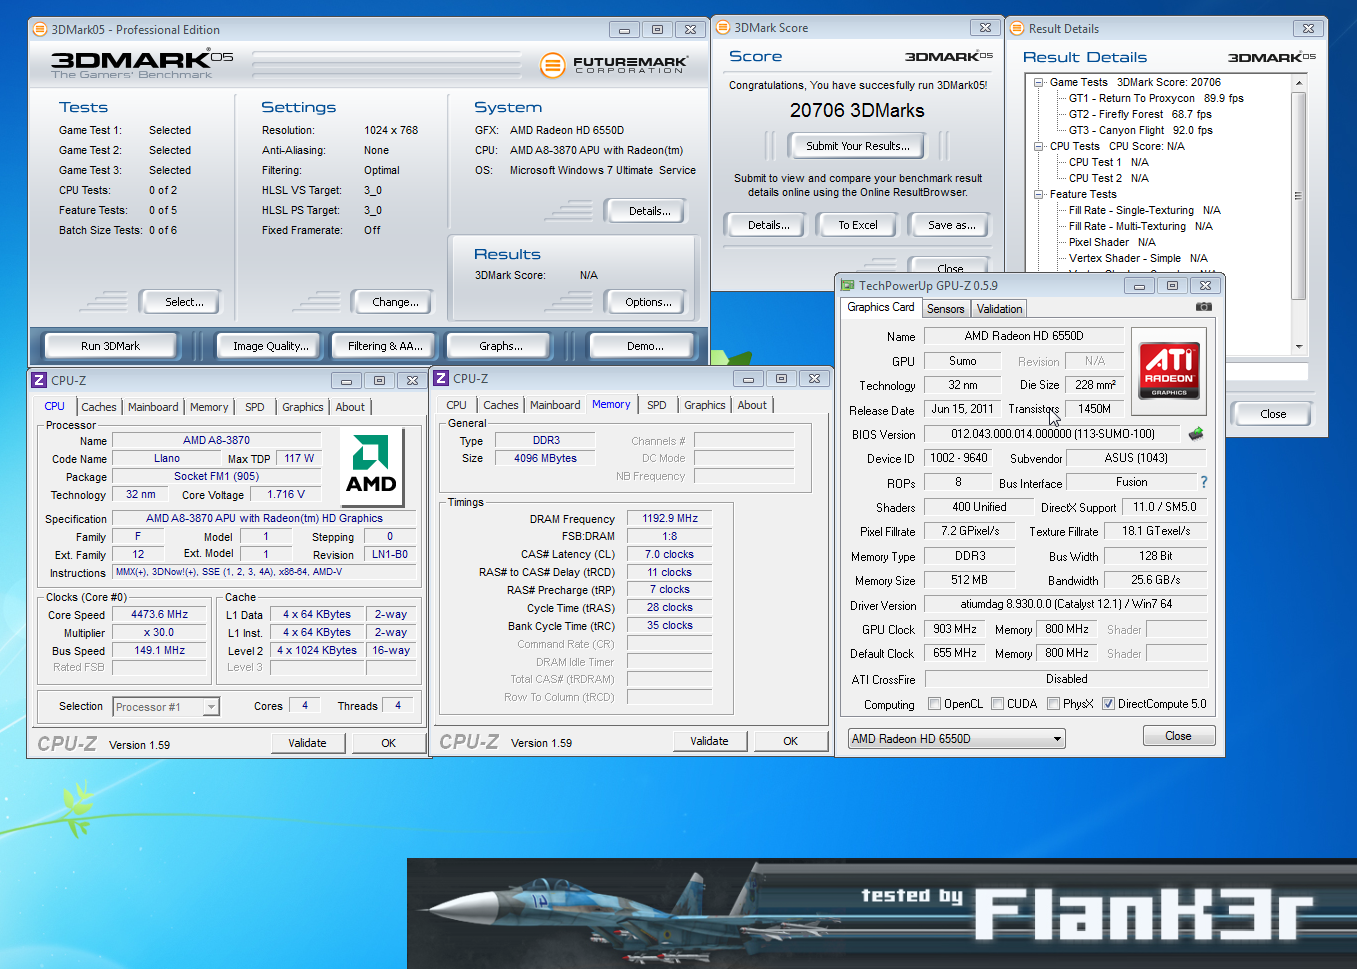The height and width of the screenshot is (969, 1357).
Task: Click the Filtering & AA button
Action: click(385, 346)
